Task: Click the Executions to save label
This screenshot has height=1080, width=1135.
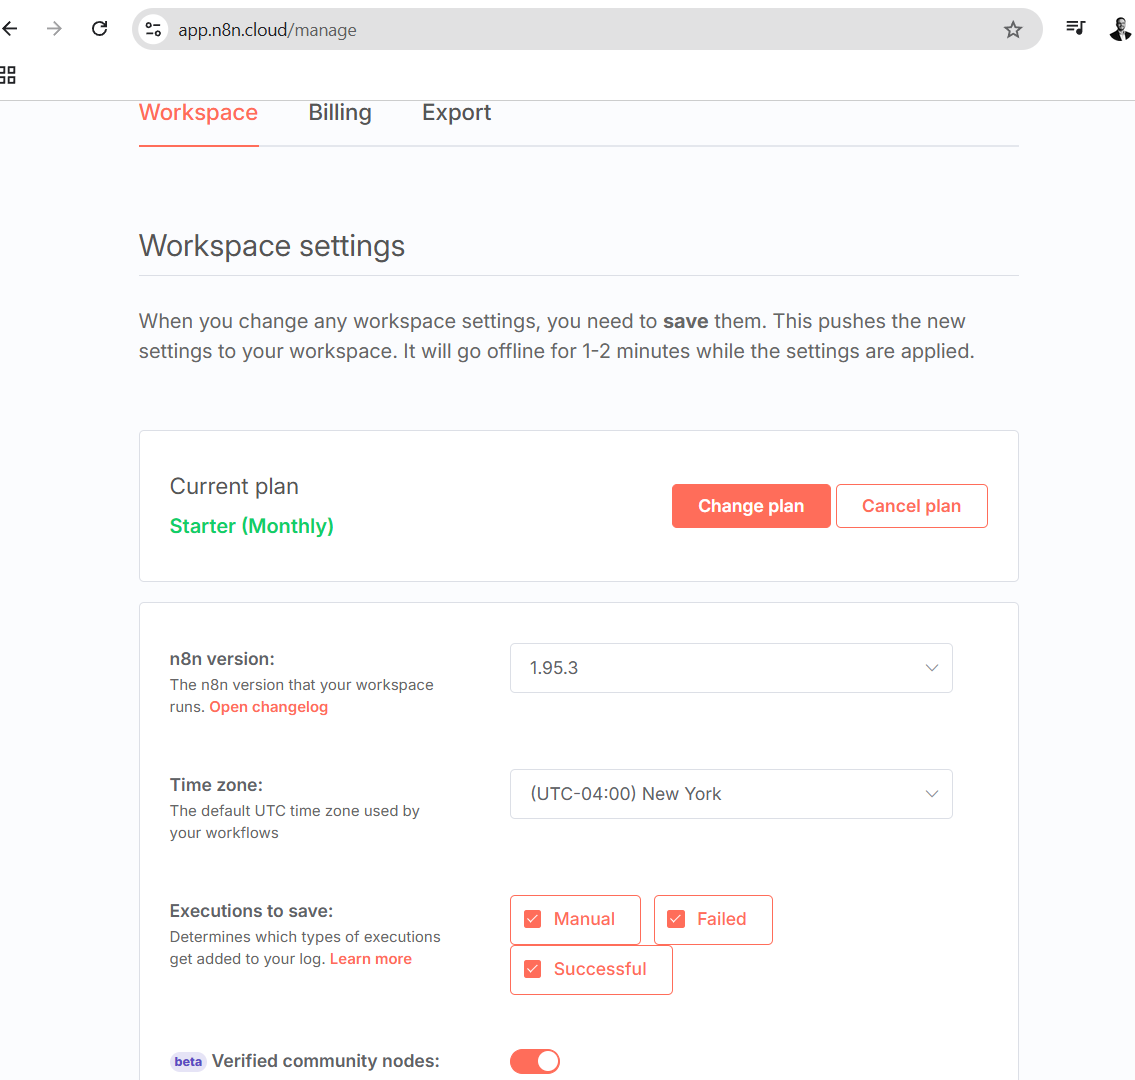Action: coord(251,911)
